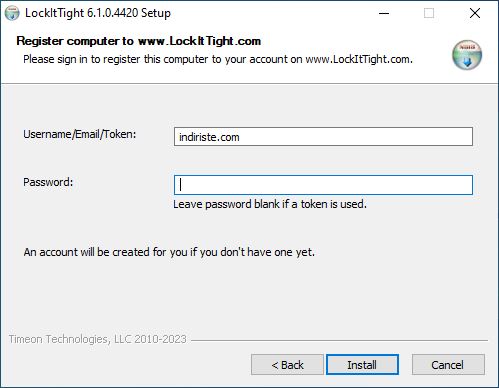499x388 pixels.
Task: Click the globe installer logo in the header
Action: coord(467,55)
